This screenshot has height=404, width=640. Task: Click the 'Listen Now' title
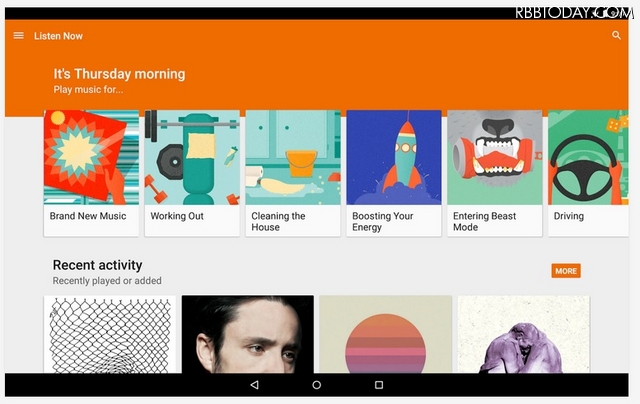(x=58, y=36)
